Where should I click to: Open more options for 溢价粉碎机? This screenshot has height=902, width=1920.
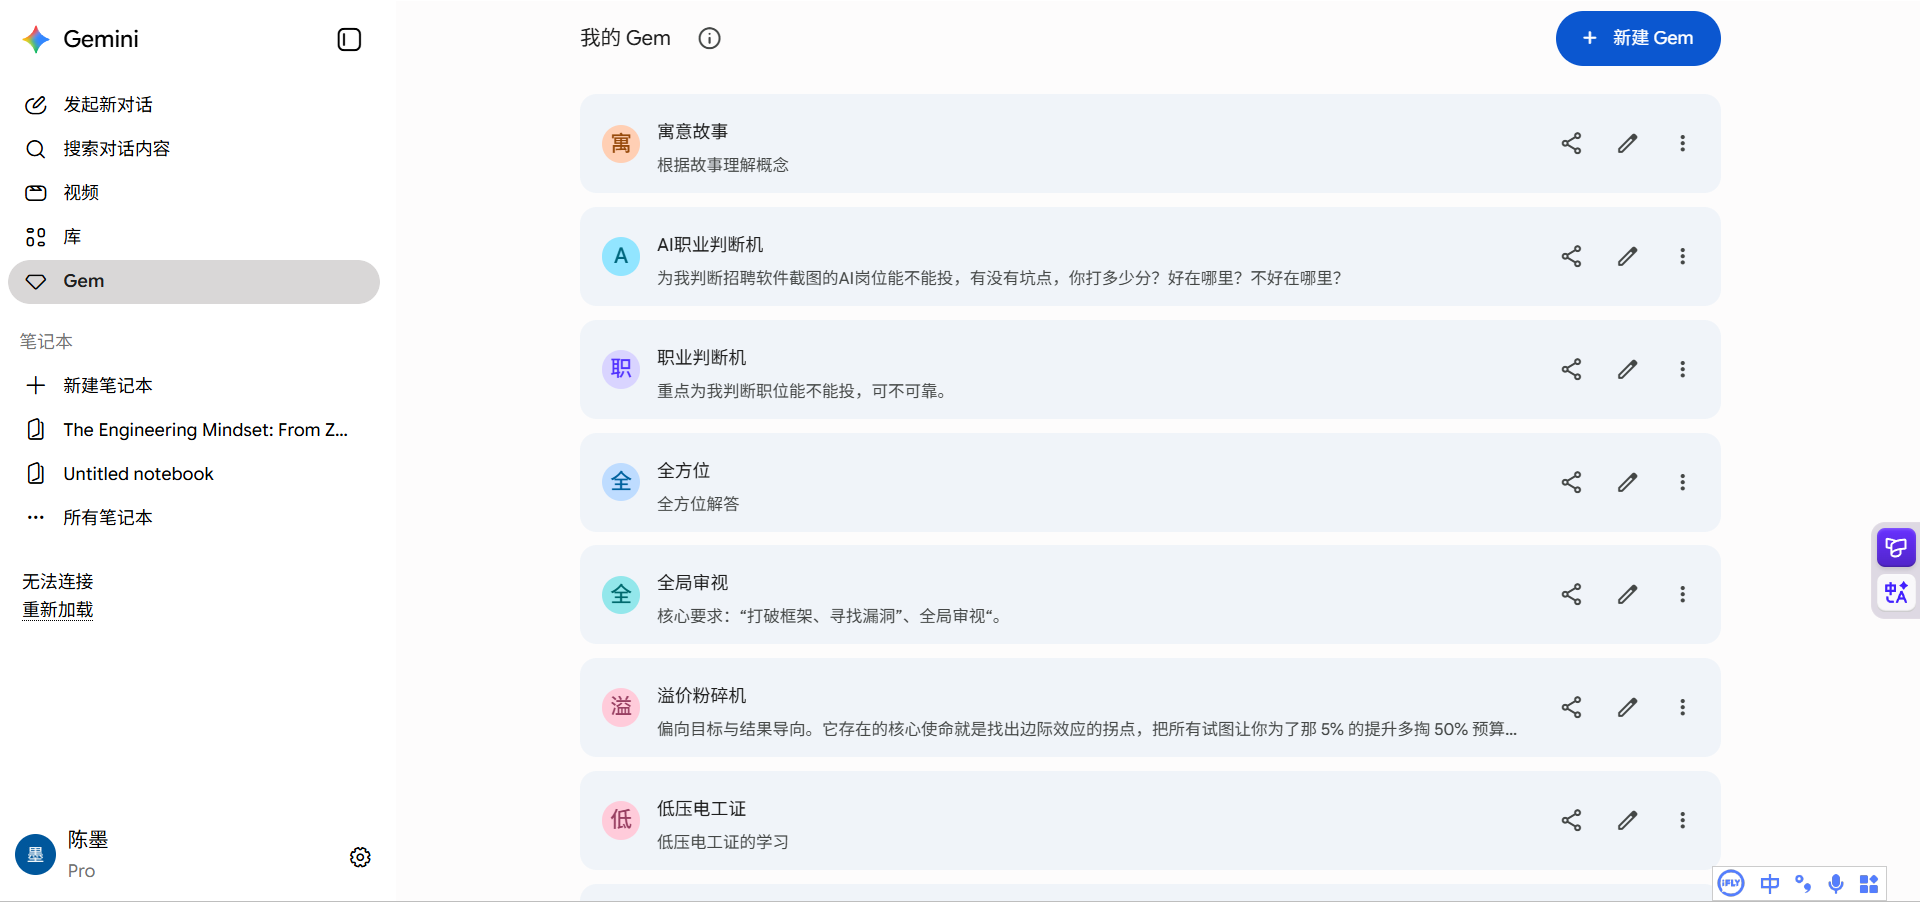[x=1682, y=708]
